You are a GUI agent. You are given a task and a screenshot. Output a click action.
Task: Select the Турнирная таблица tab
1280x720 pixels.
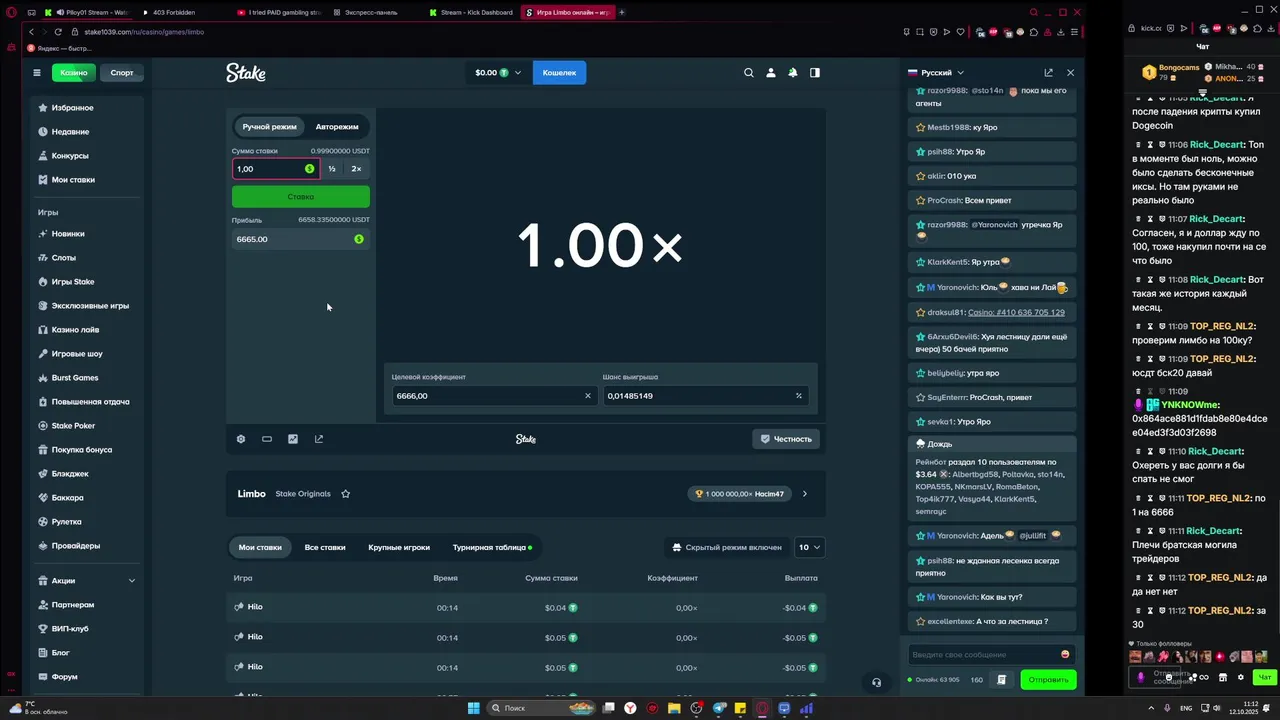(492, 547)
